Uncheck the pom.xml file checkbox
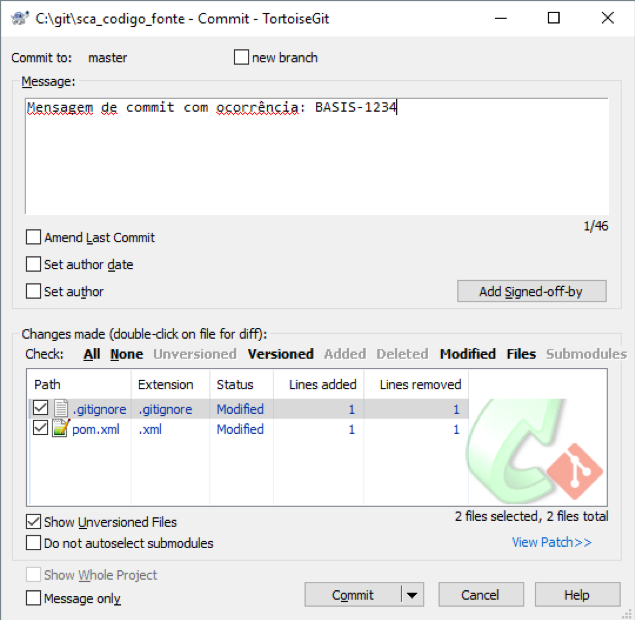The width and height of the screenshot is (635, 620). coord(40,428)
